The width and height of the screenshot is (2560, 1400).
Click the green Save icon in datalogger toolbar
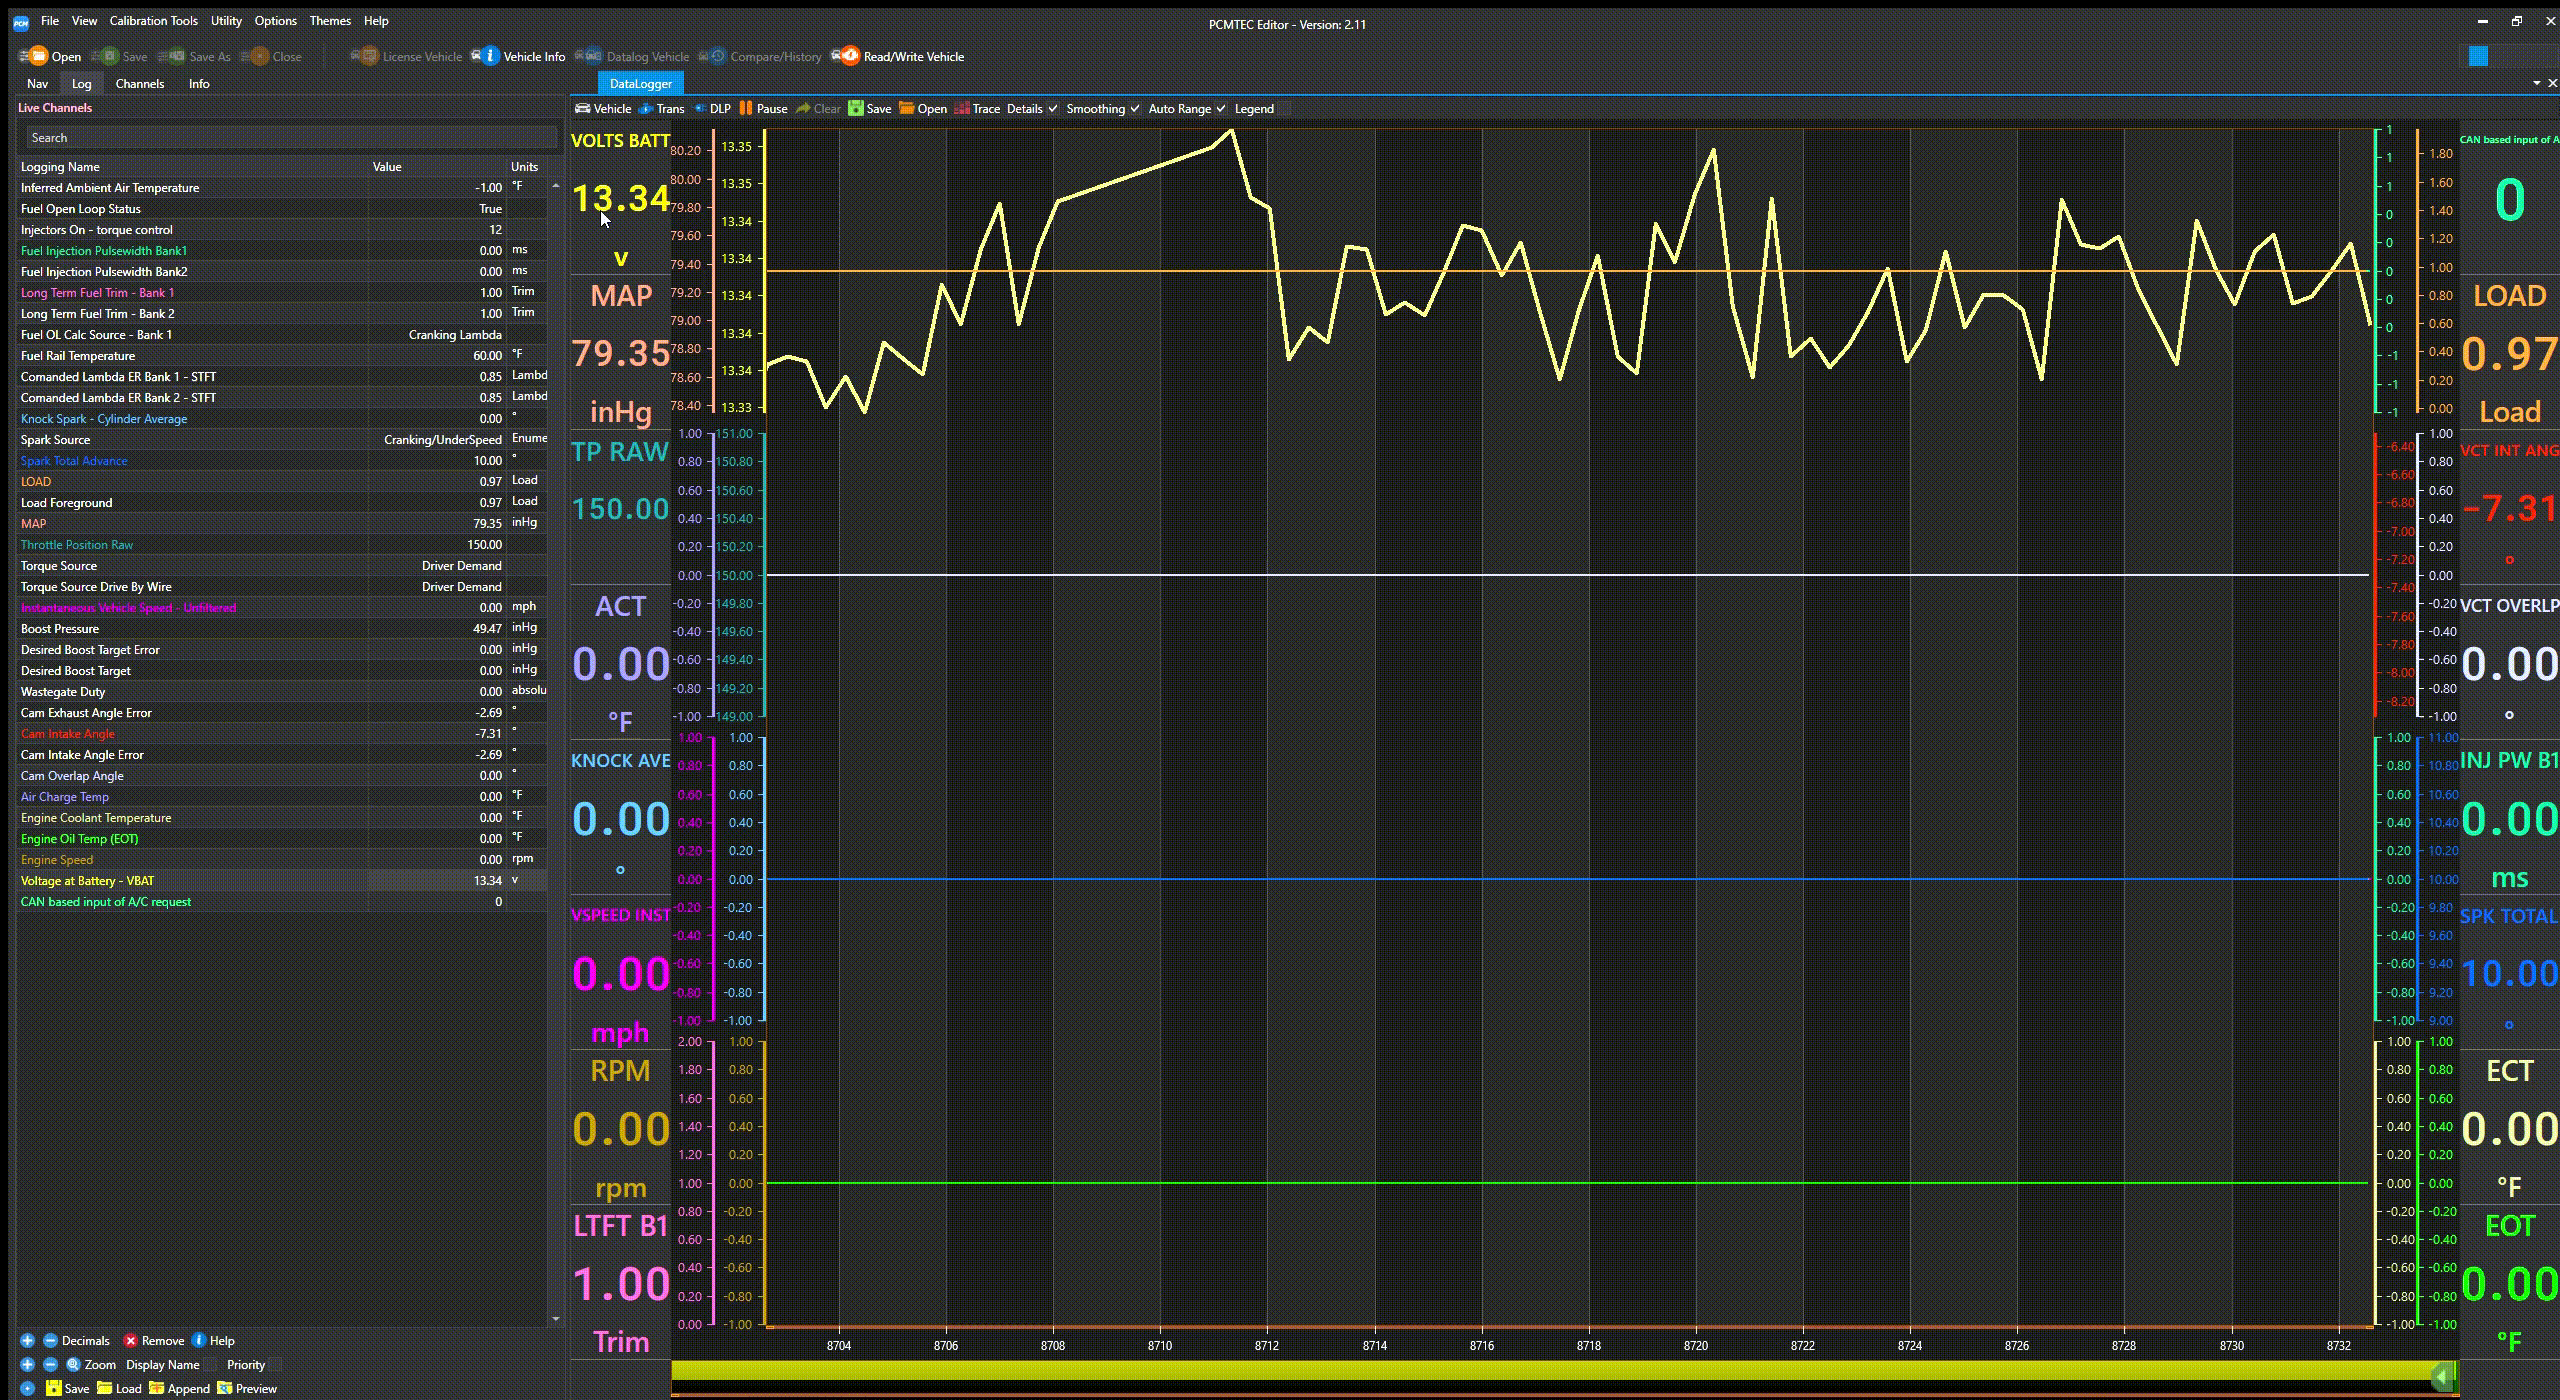coord(856,109)
